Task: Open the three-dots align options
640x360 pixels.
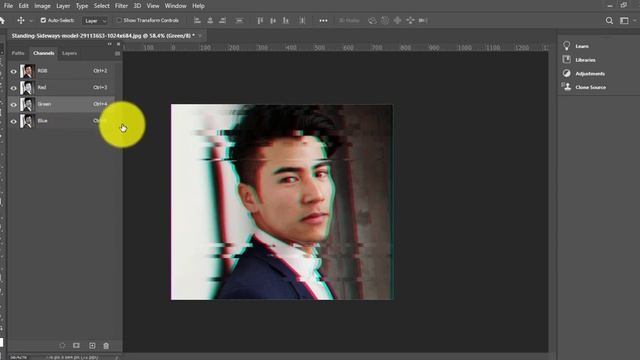Action: pos(323,20)
